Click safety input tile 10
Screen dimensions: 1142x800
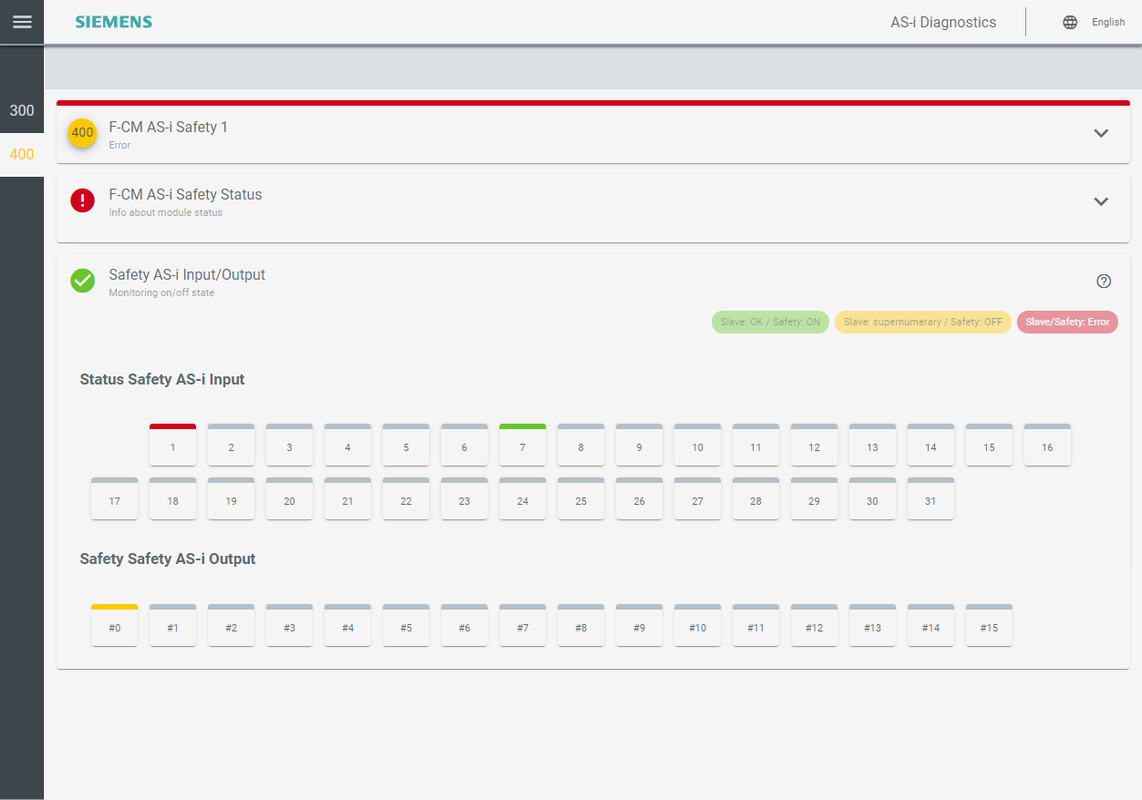pos(697,444)
